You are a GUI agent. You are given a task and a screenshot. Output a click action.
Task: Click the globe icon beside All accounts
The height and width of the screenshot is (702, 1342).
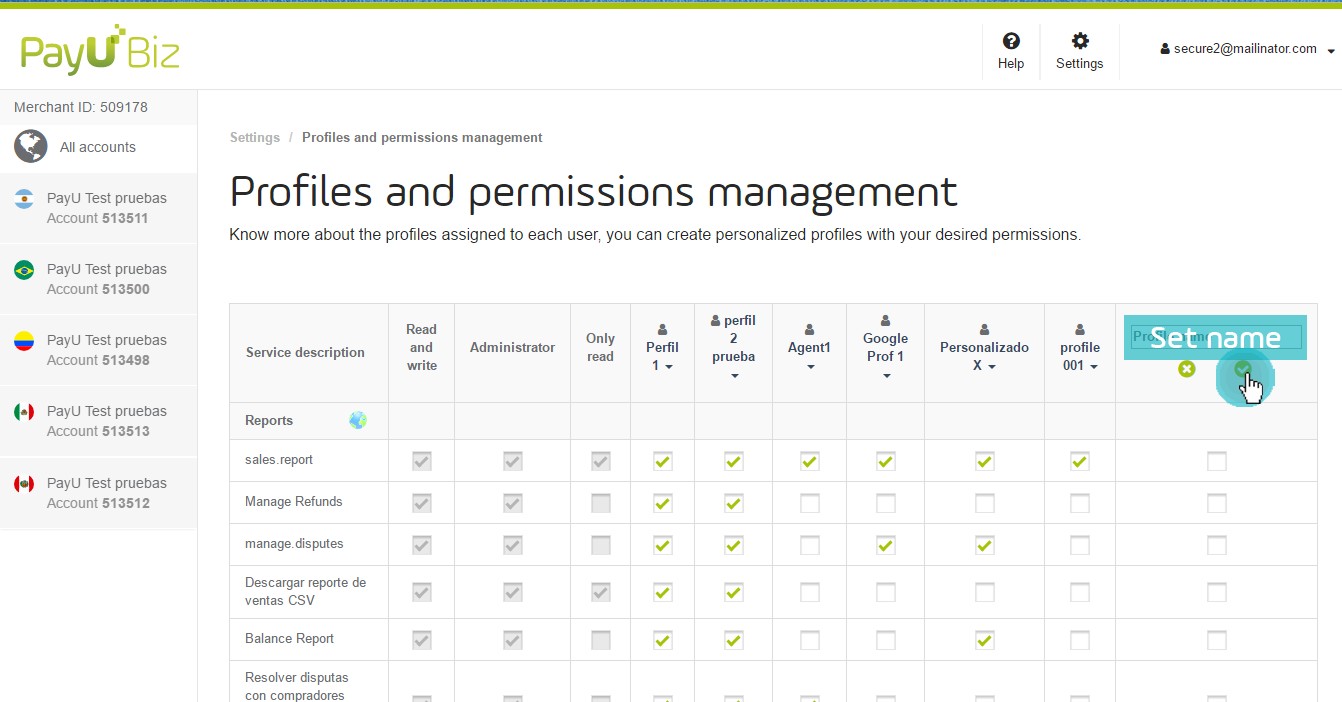pos(31,147)
